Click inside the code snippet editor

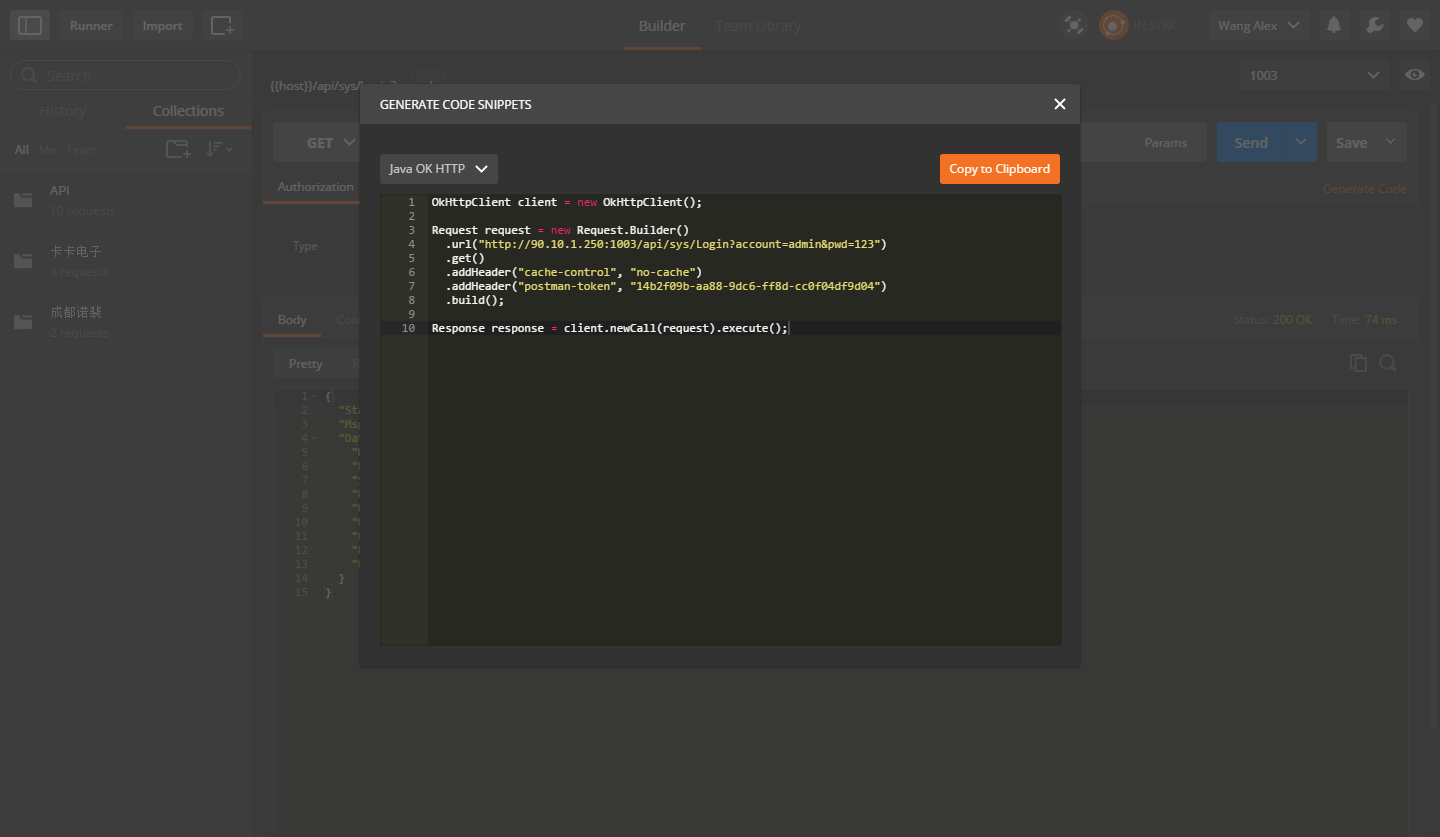coord(744,480)
